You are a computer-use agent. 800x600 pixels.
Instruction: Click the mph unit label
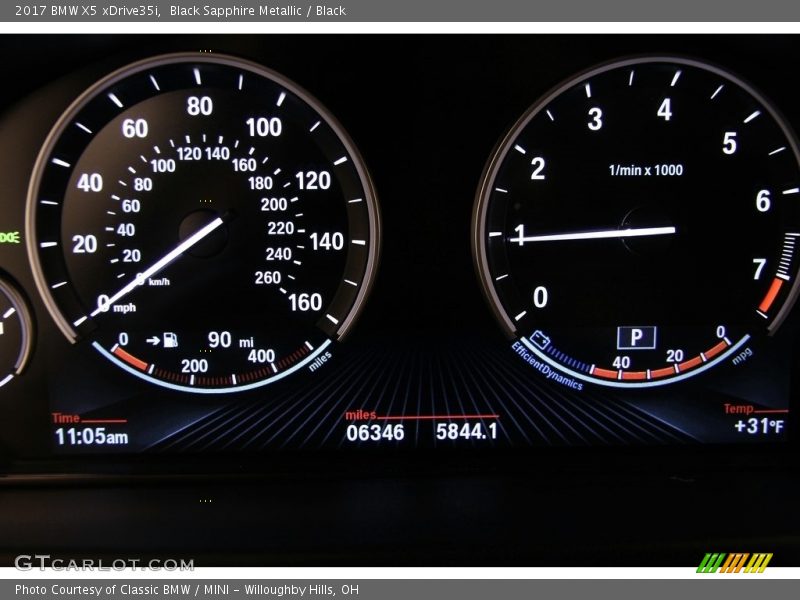pyautogui.click(x=124, y=308)
